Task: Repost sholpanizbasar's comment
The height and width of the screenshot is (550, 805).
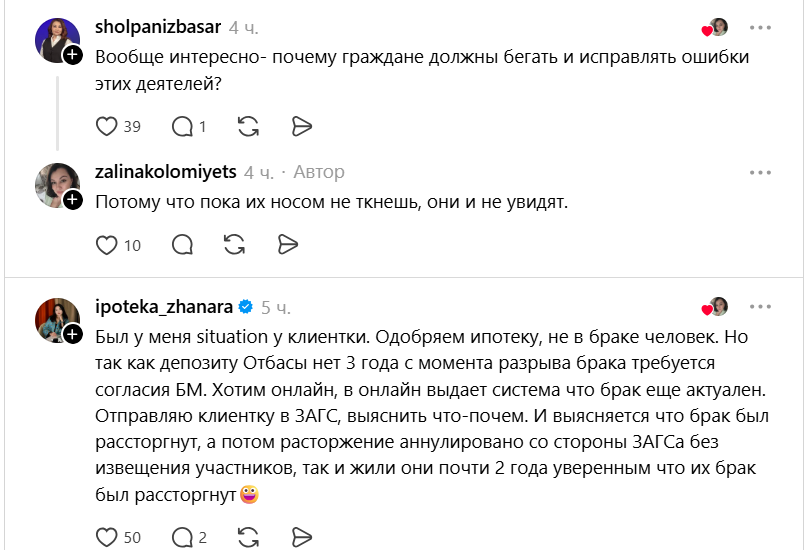Action: pos(248,126)
